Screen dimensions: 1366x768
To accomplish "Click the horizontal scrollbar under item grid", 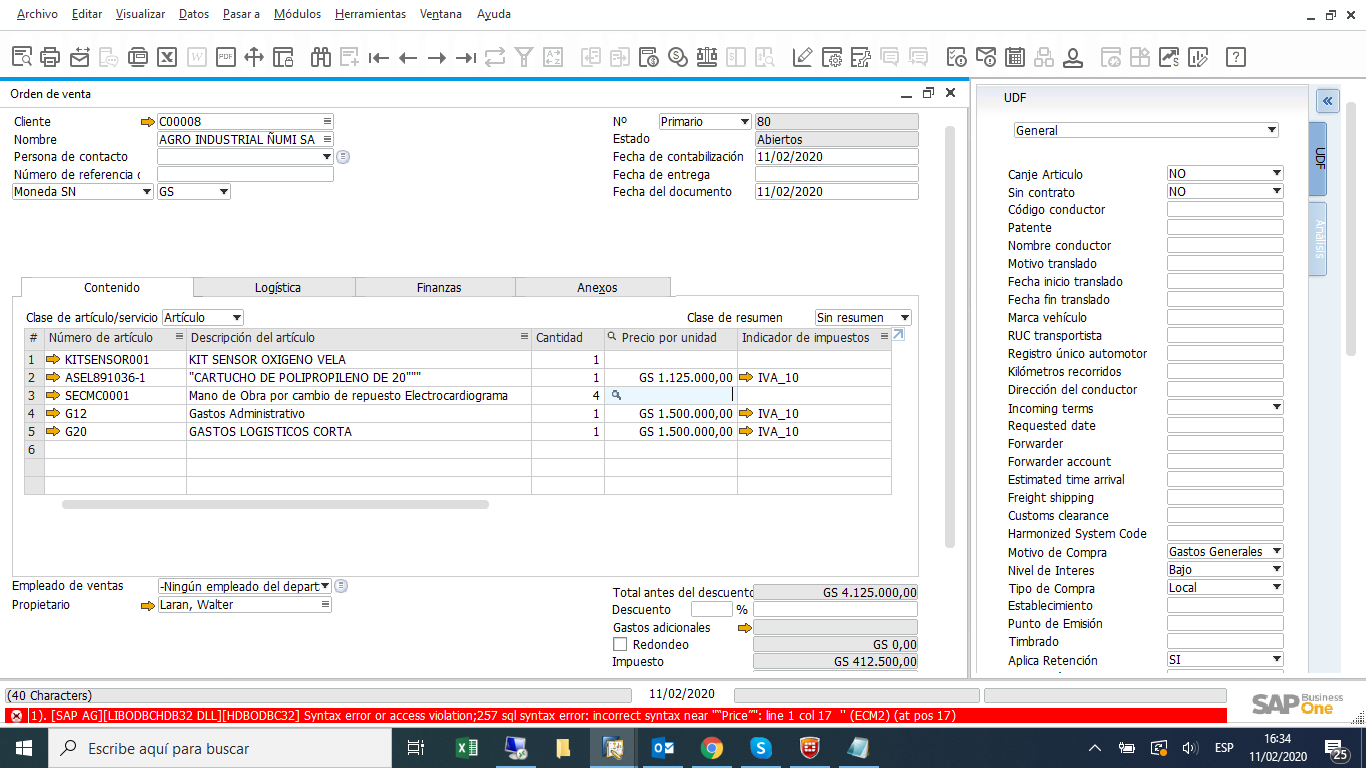I will click(275, 505).
